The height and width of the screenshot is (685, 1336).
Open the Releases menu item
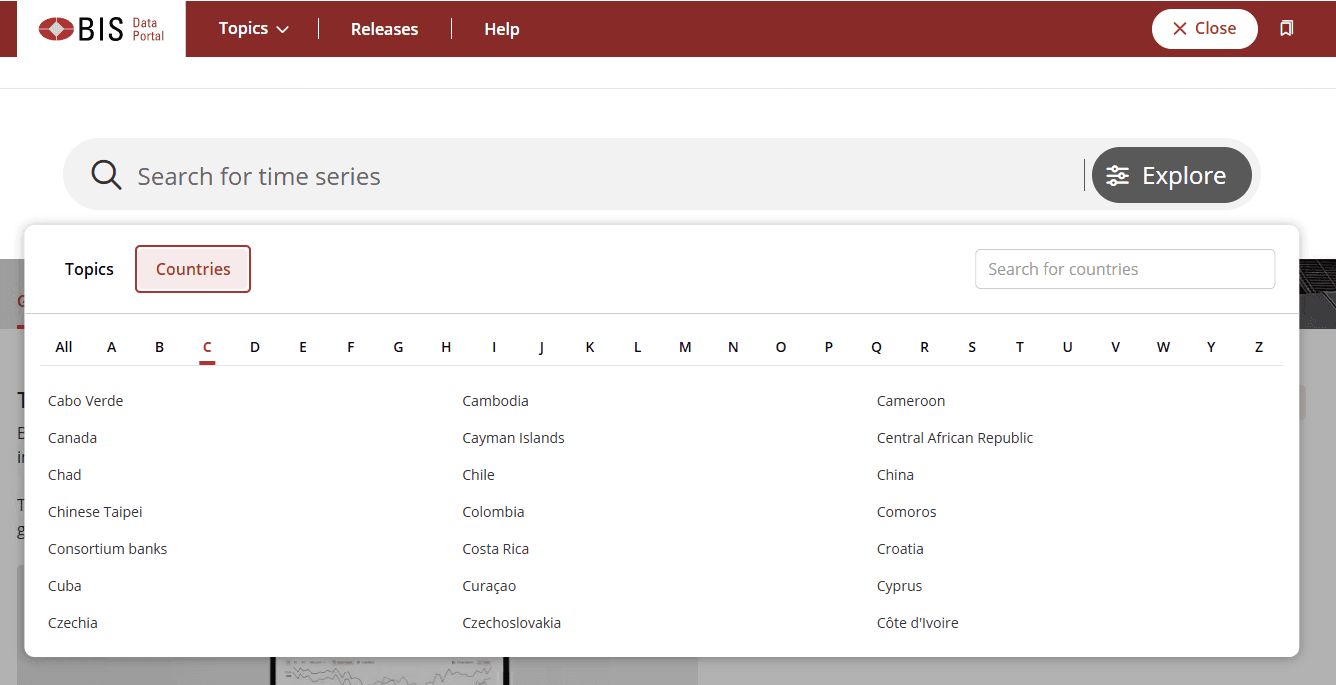point(385,29)
